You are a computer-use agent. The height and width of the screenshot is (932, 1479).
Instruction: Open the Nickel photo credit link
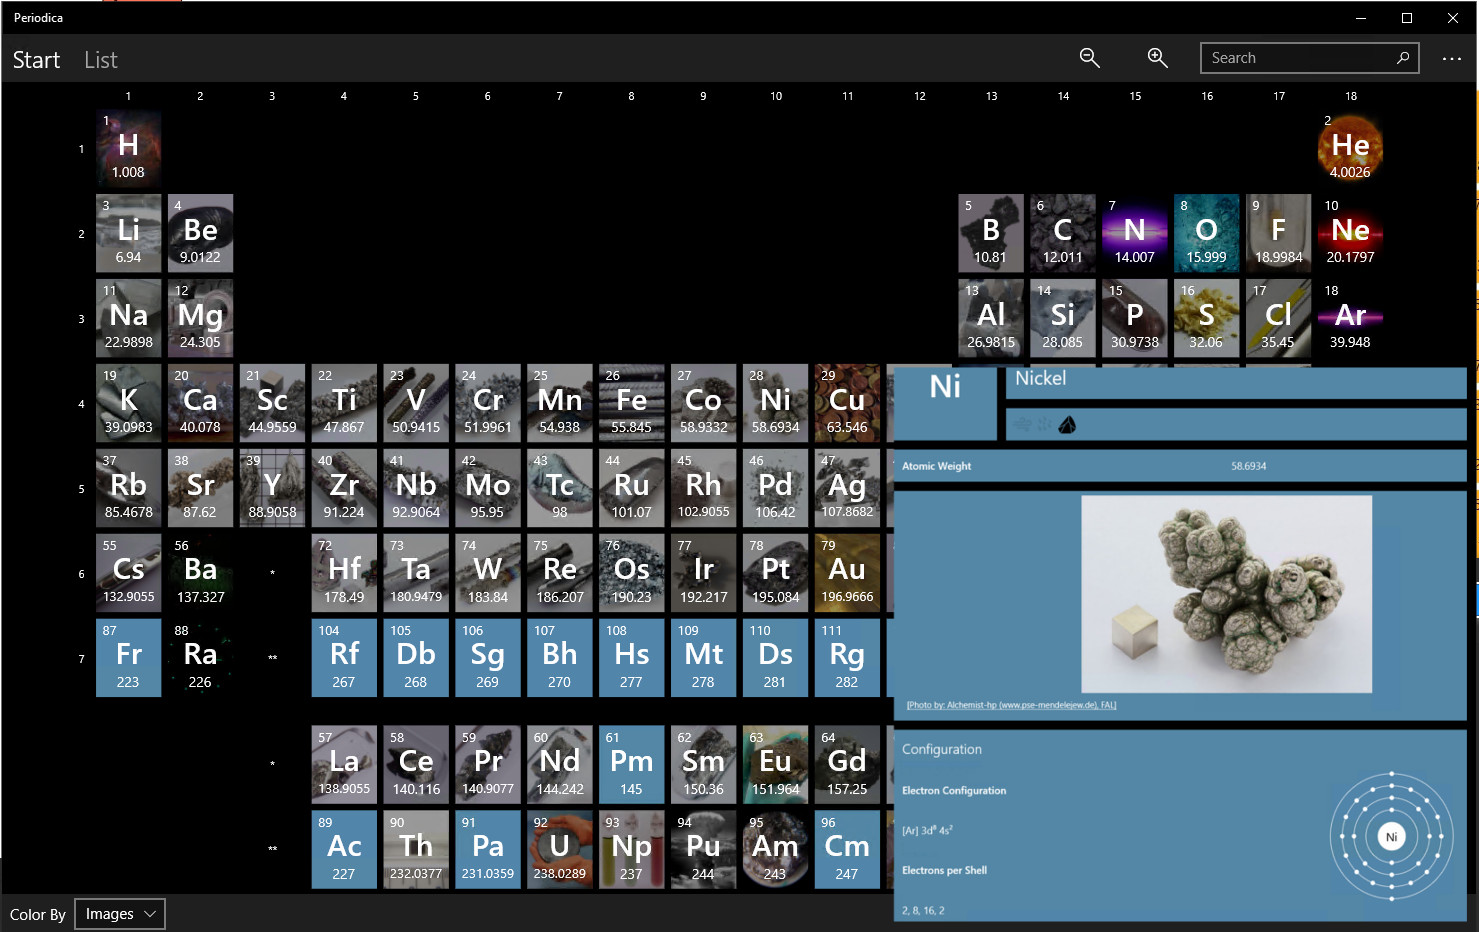click(1011, 705)
